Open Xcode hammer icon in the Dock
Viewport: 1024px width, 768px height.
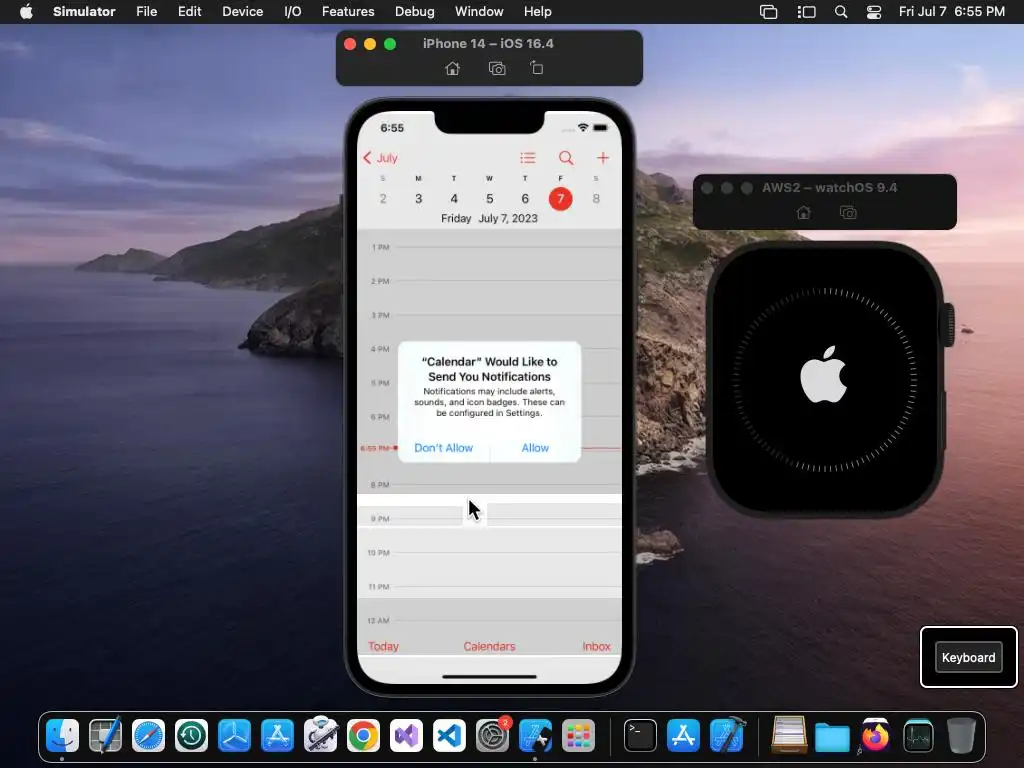click(x=726, y=736)
